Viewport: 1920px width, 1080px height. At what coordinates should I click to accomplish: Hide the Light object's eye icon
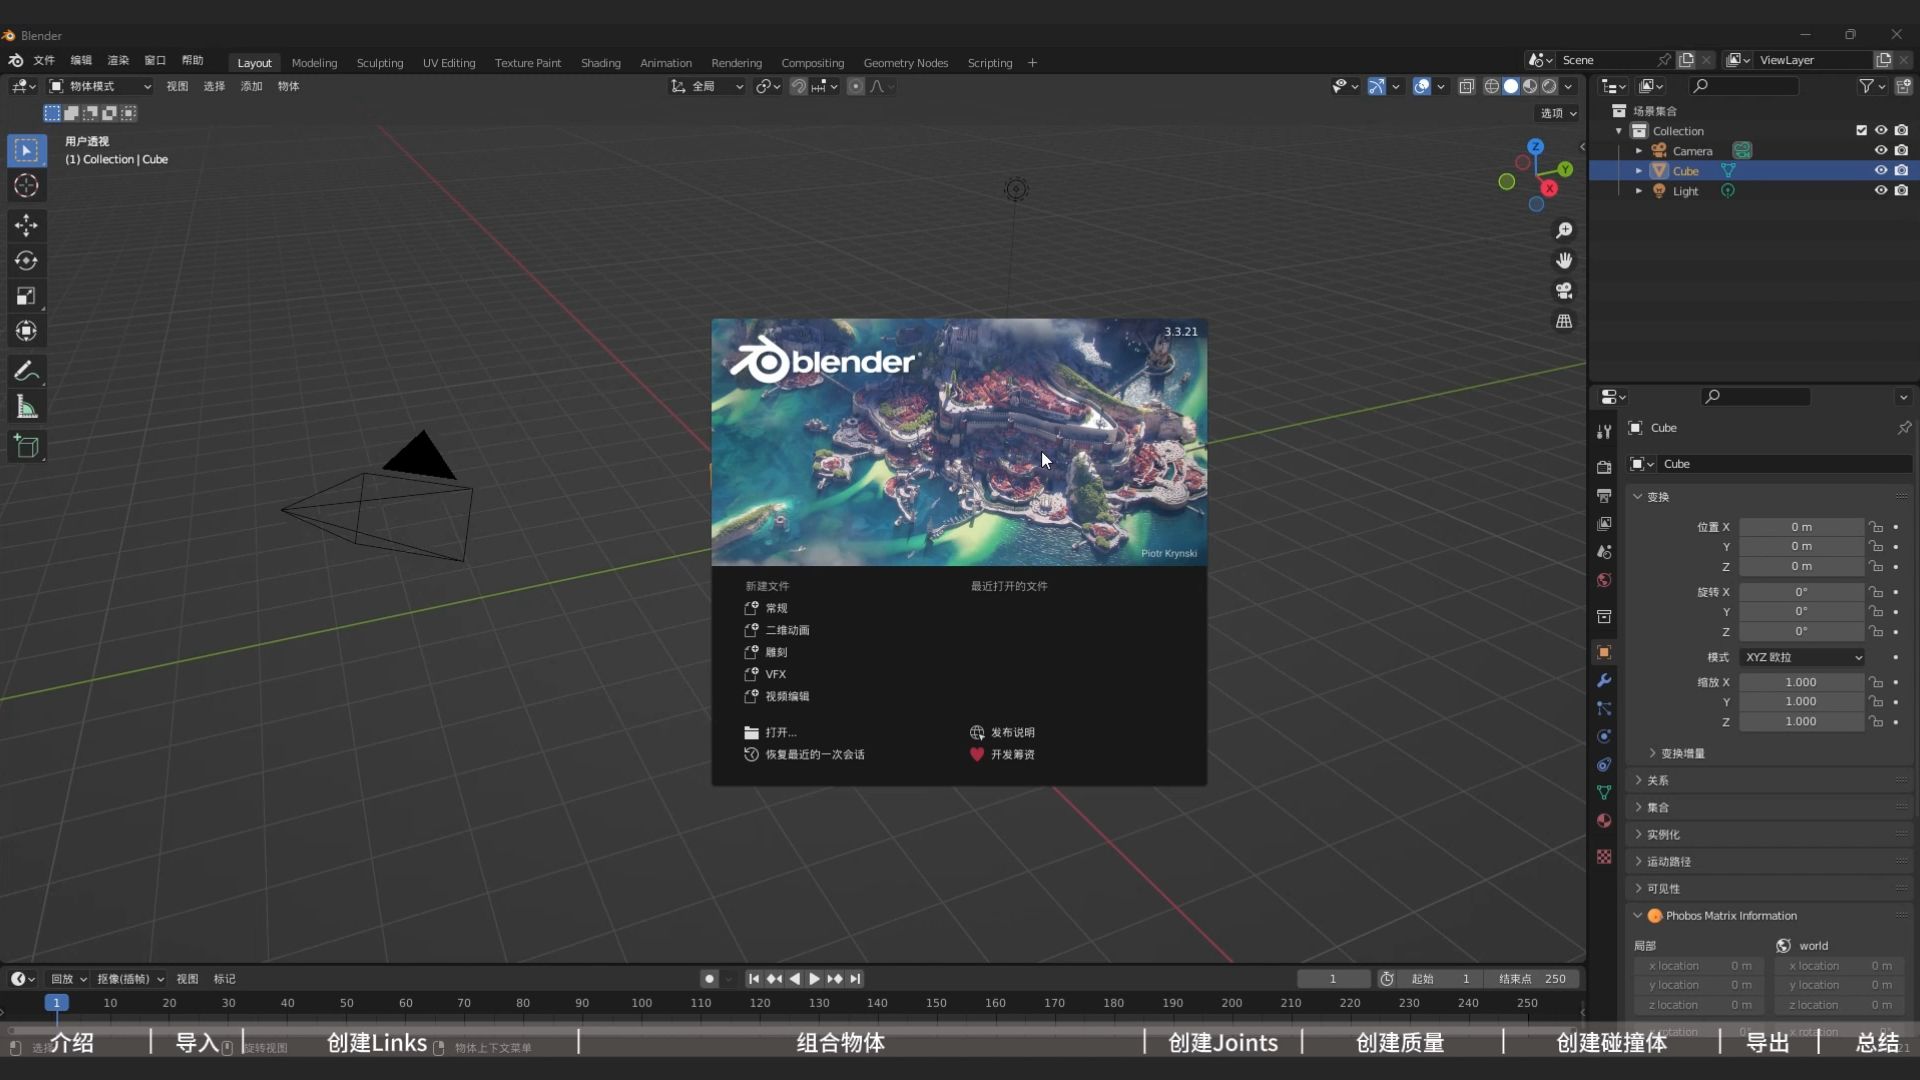tap(1880, 191)
